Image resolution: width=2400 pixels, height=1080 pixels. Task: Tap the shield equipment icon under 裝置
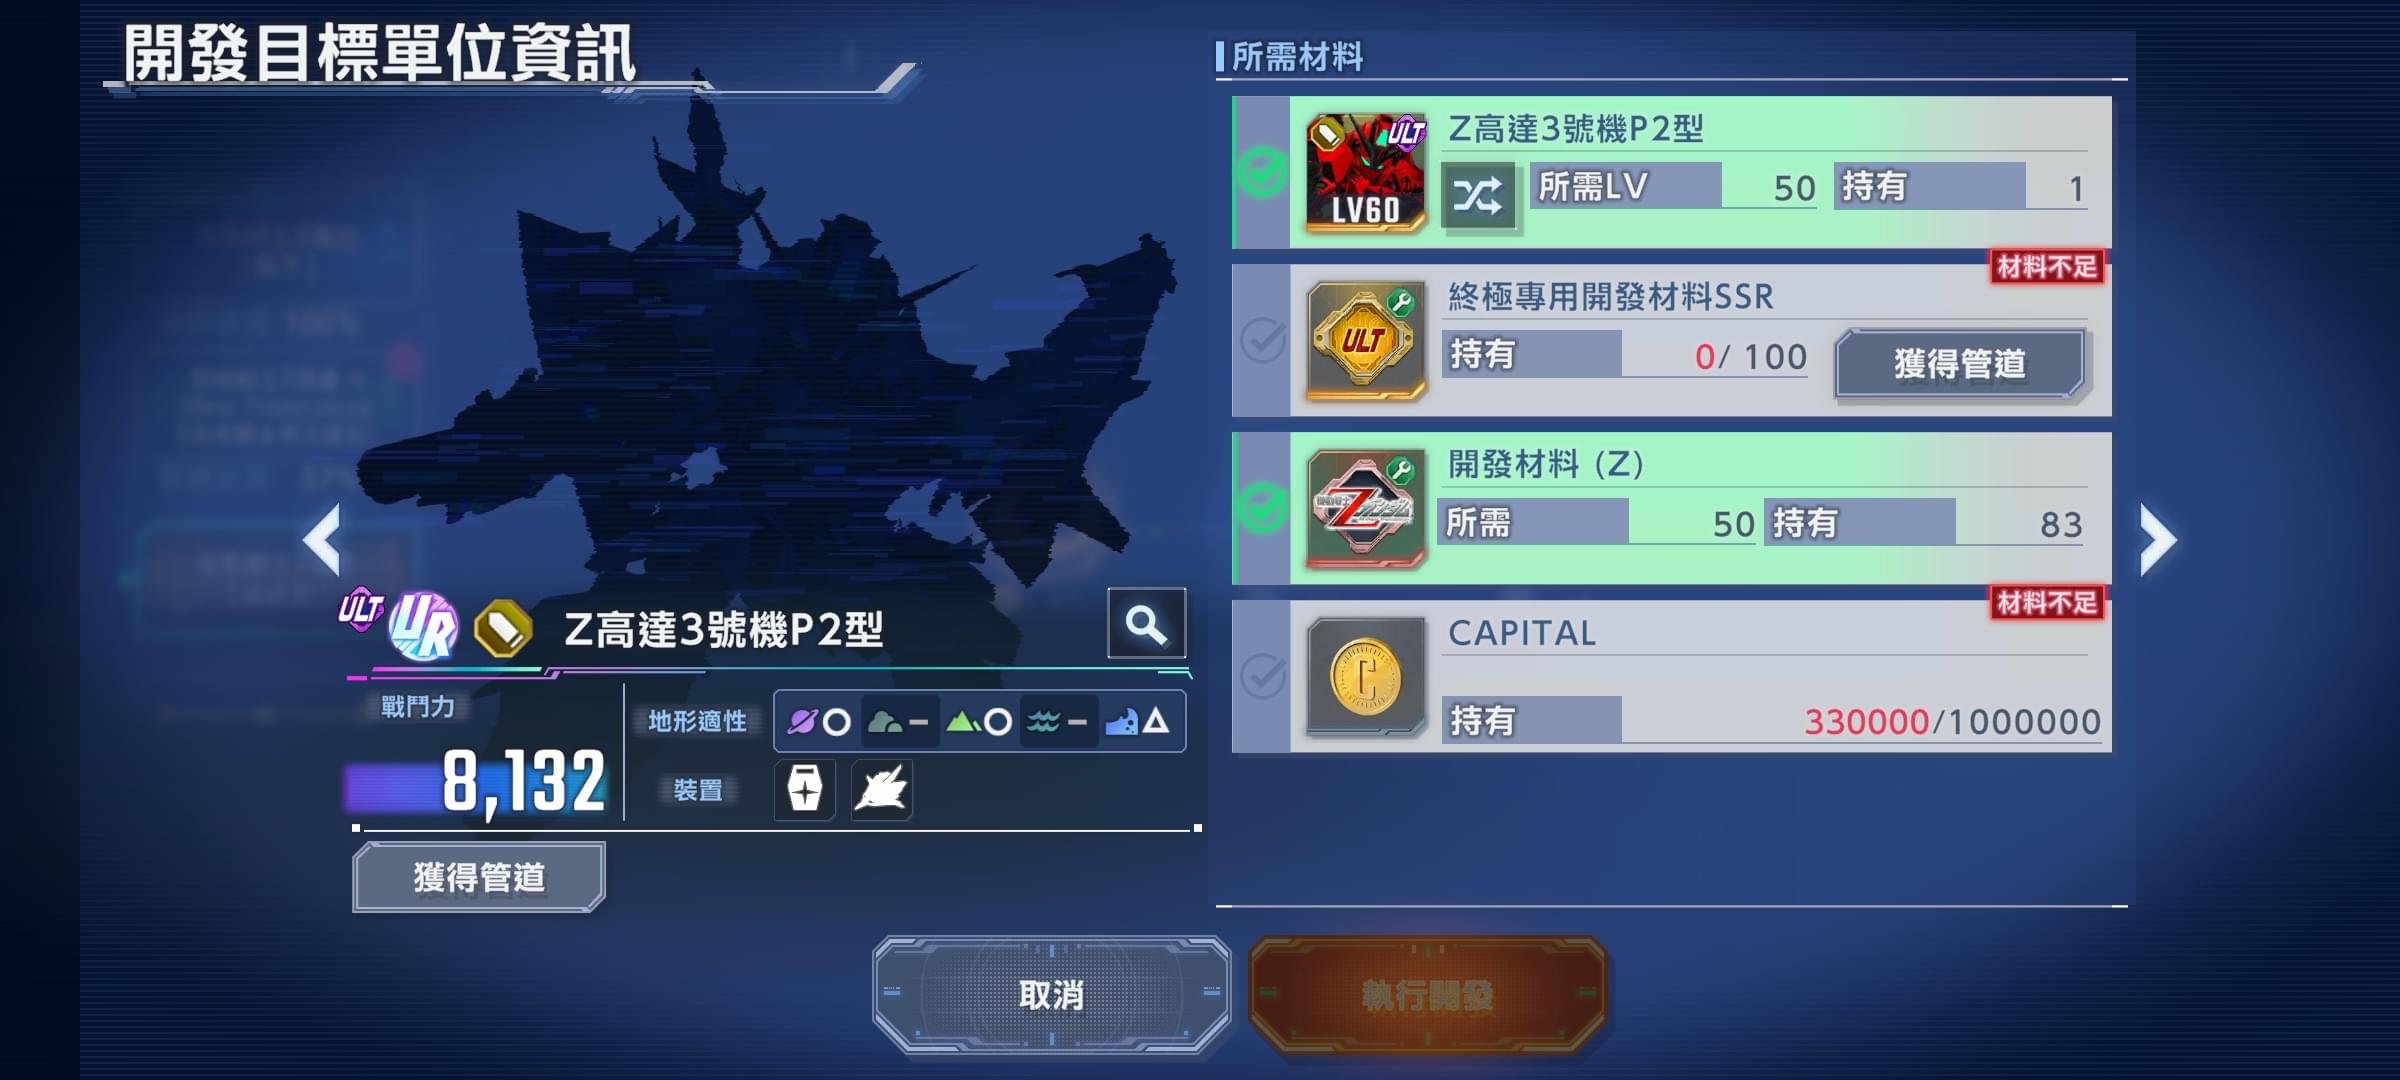pos(805,789)
